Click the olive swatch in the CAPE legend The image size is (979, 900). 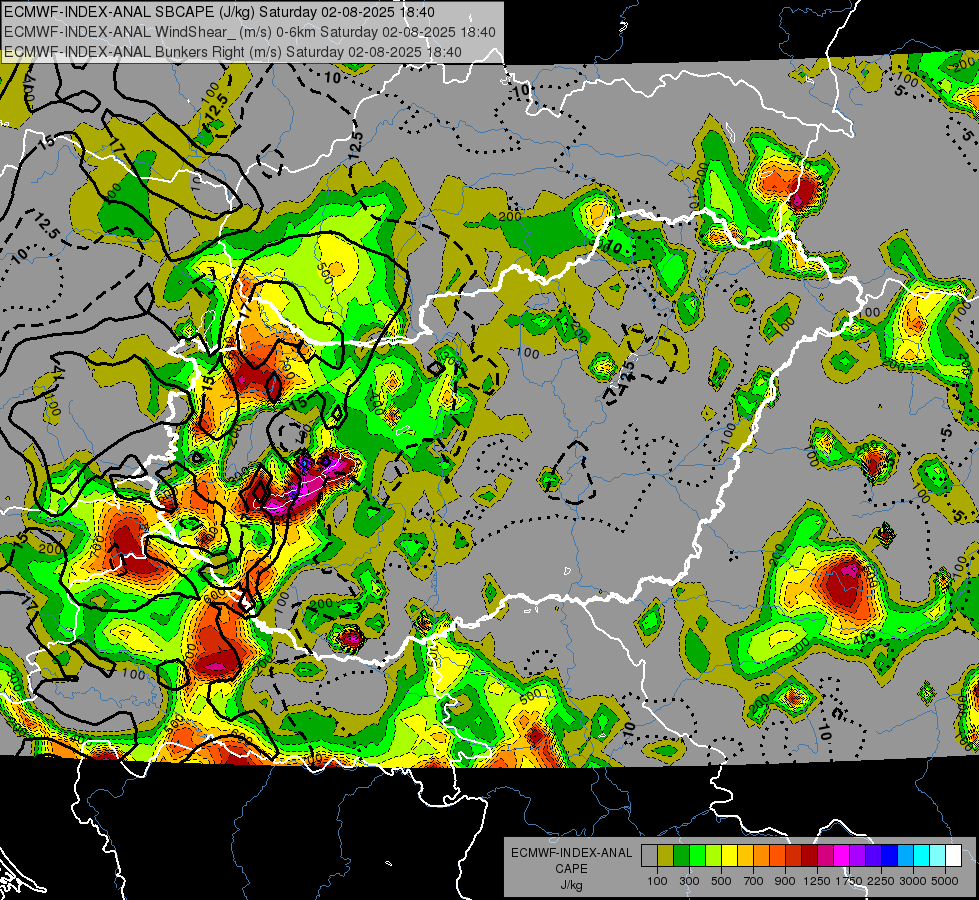tap(666, 855)
